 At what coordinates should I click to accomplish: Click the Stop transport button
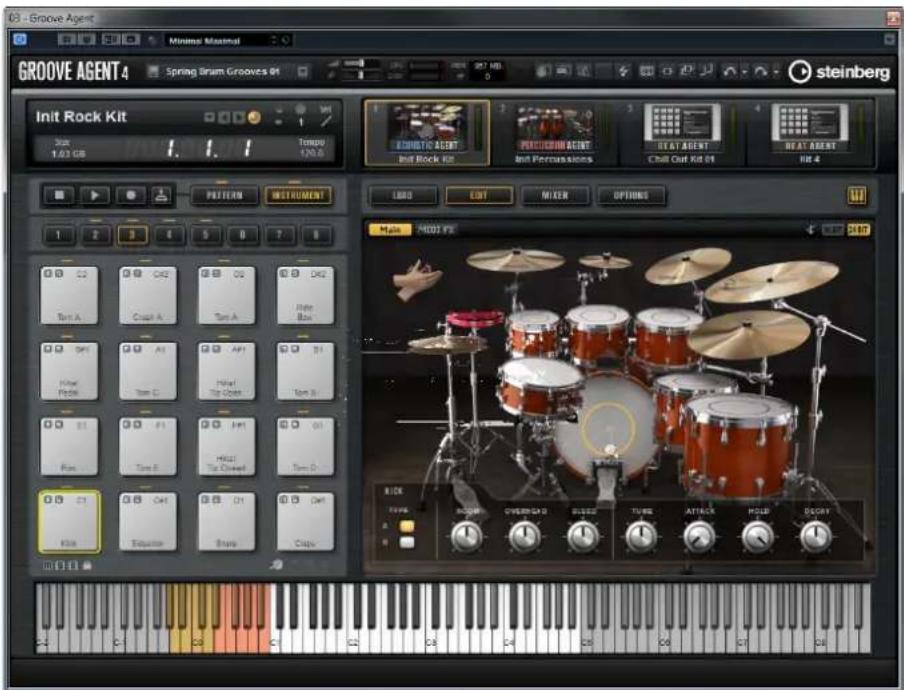click(59, 195)
